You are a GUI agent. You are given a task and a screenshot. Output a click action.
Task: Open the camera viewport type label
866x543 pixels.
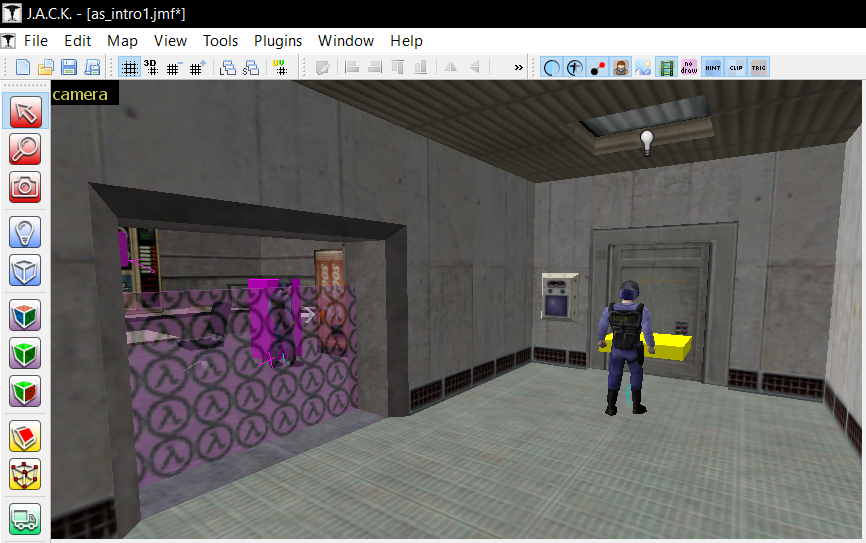click(x=80, y=94)
